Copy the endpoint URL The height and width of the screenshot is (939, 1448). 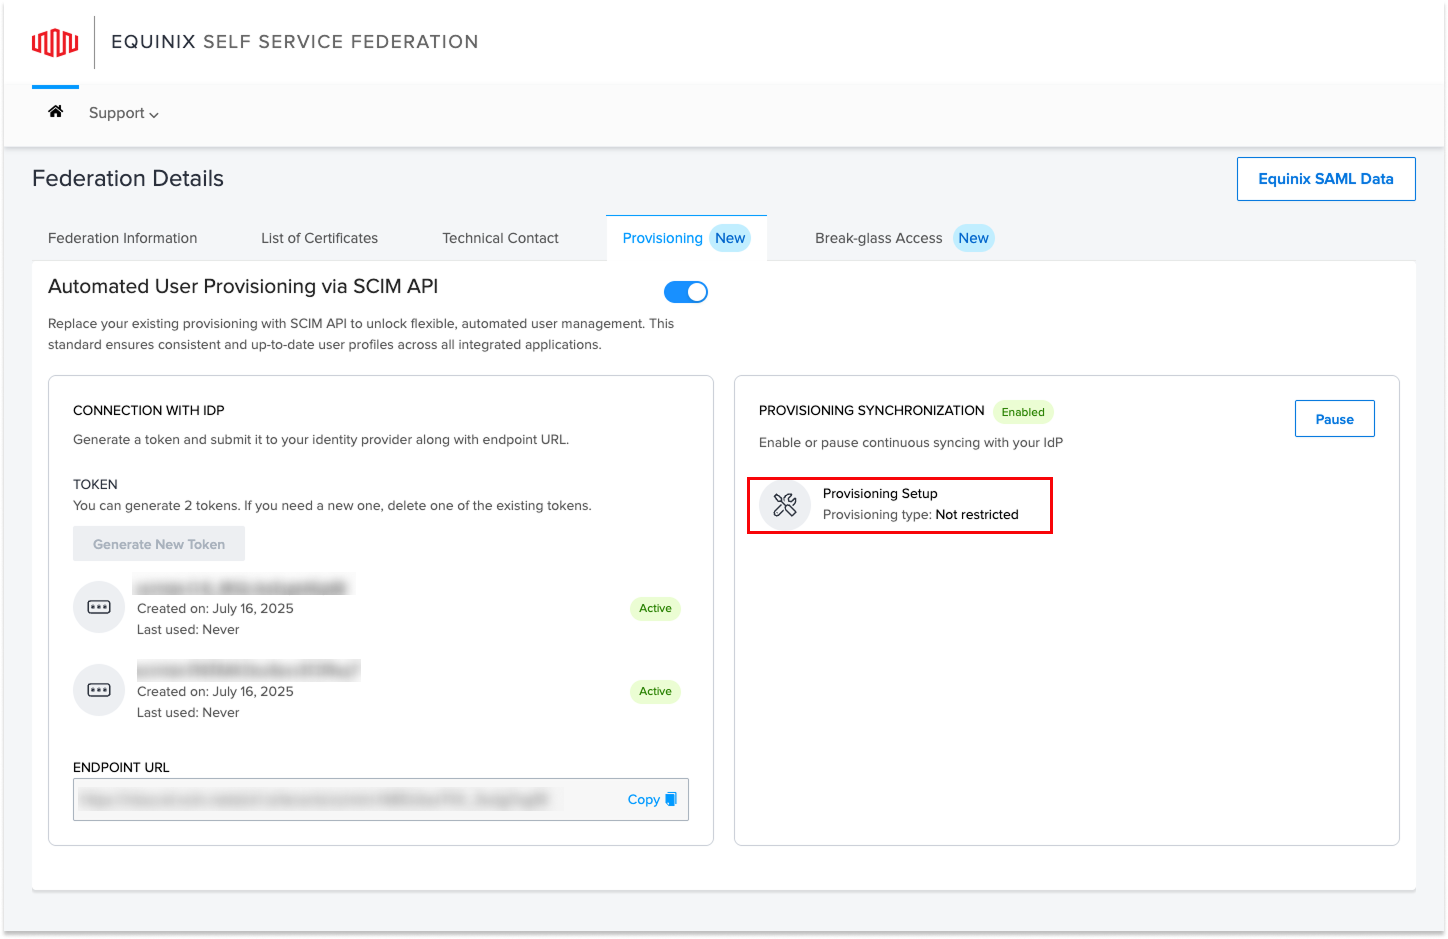point(652,800)
